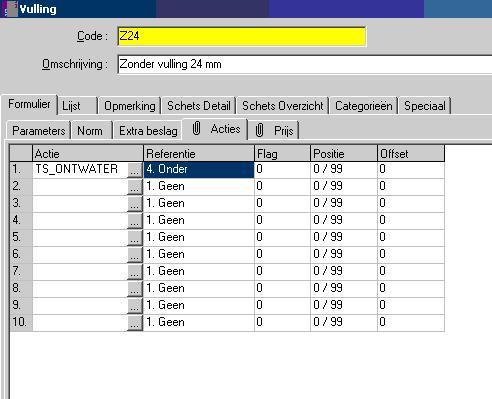
Task: Switch to the Formulier tab
Action: [x=29, y=104]
